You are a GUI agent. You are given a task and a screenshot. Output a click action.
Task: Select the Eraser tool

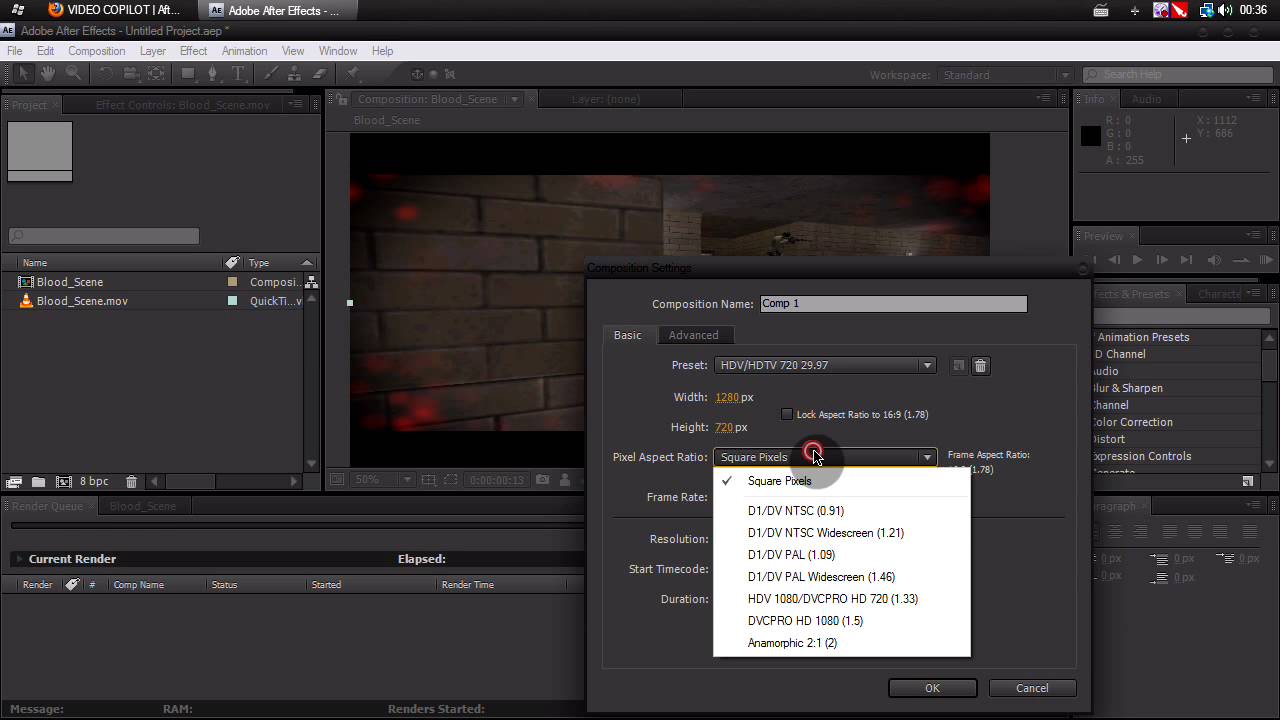(320, 74)
